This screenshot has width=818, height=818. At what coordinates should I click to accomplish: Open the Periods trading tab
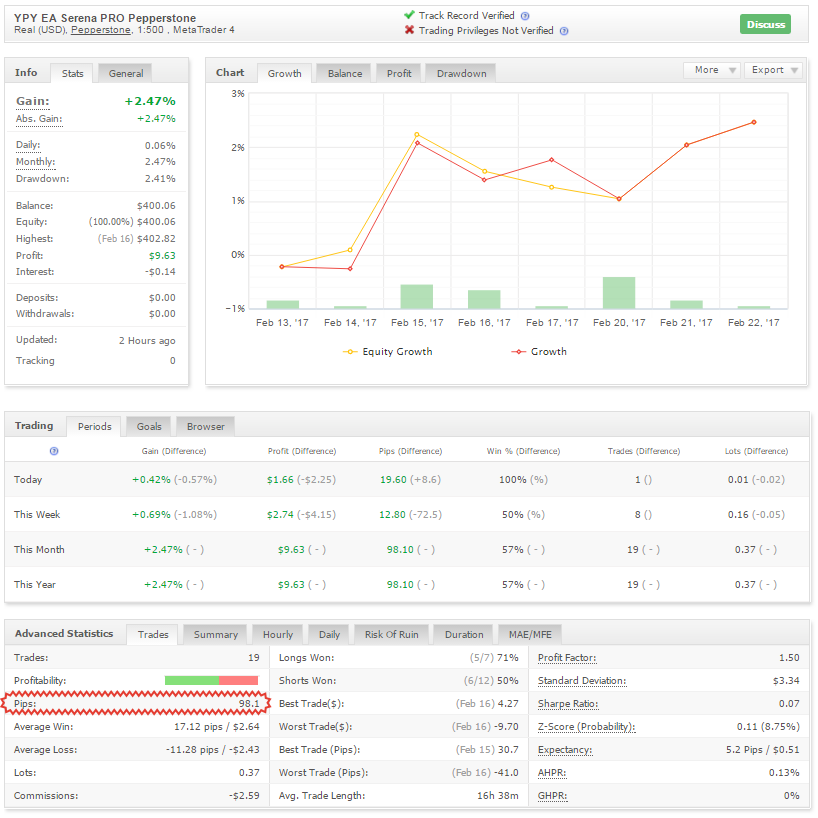tap(94, 427)
